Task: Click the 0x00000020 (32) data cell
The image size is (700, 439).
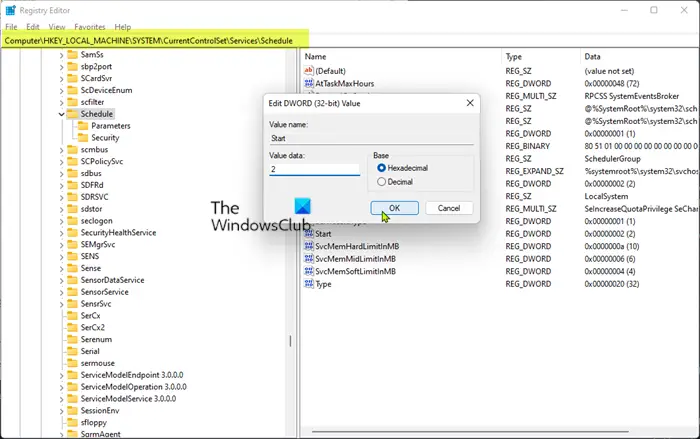Action: 612,284
